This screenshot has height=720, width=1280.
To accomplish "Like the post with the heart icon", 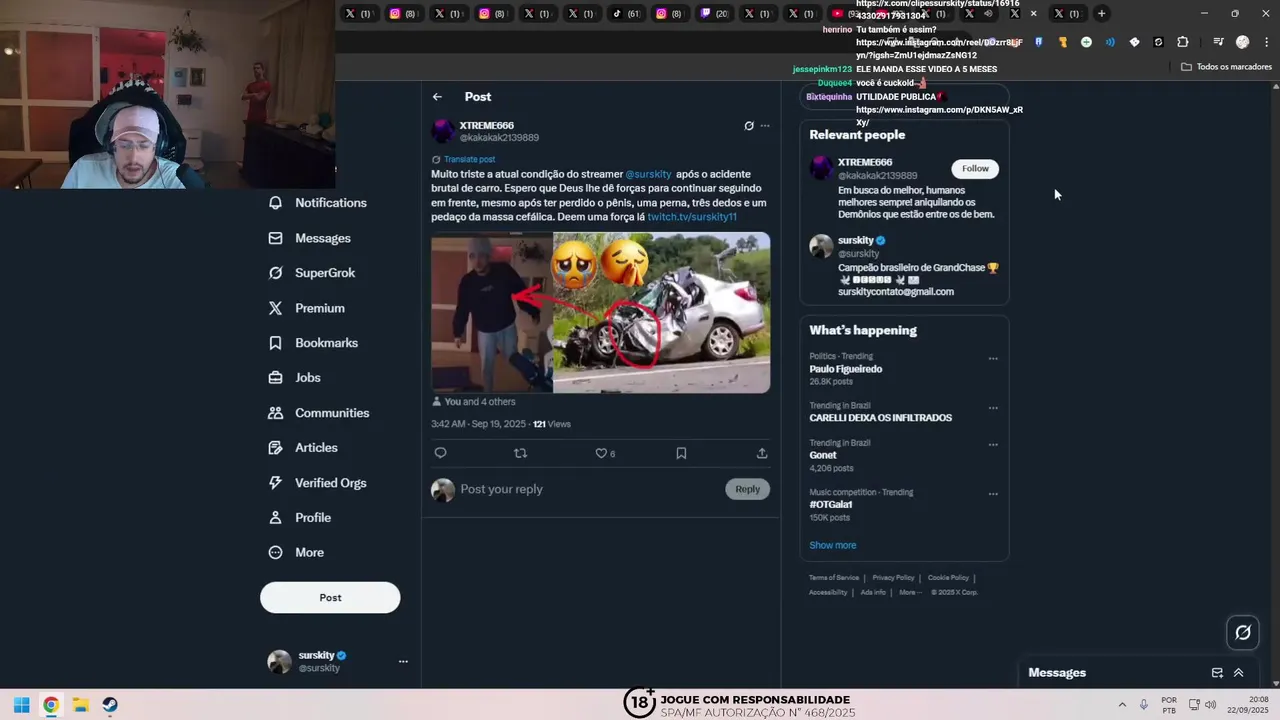I will (601, 453).
